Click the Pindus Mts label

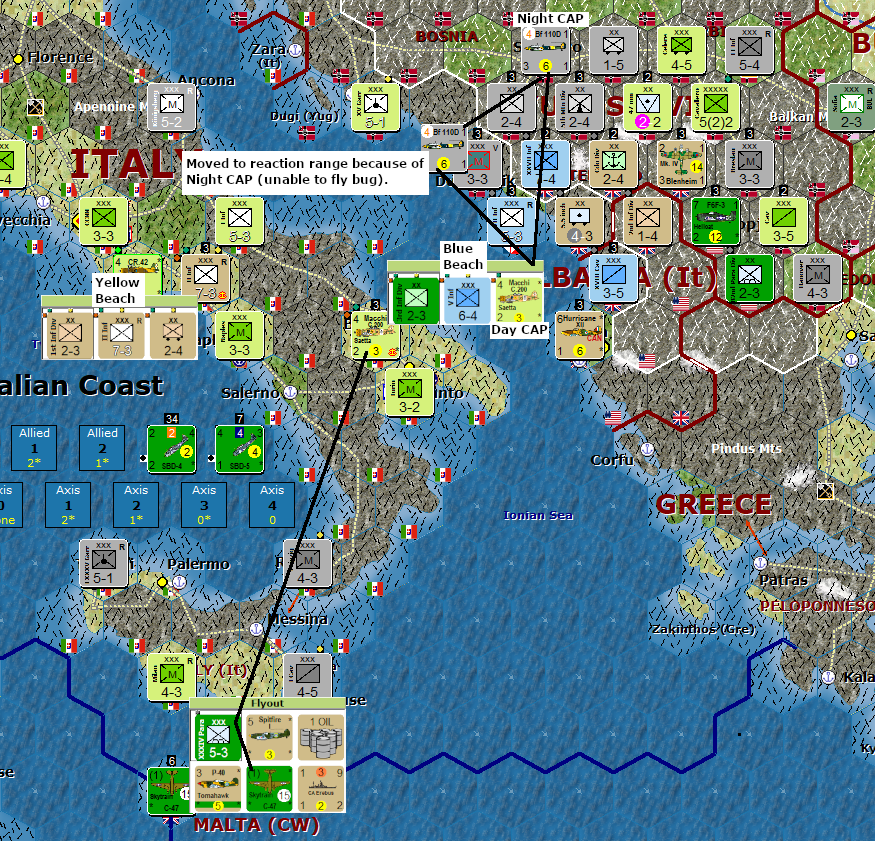click(746, 449)
